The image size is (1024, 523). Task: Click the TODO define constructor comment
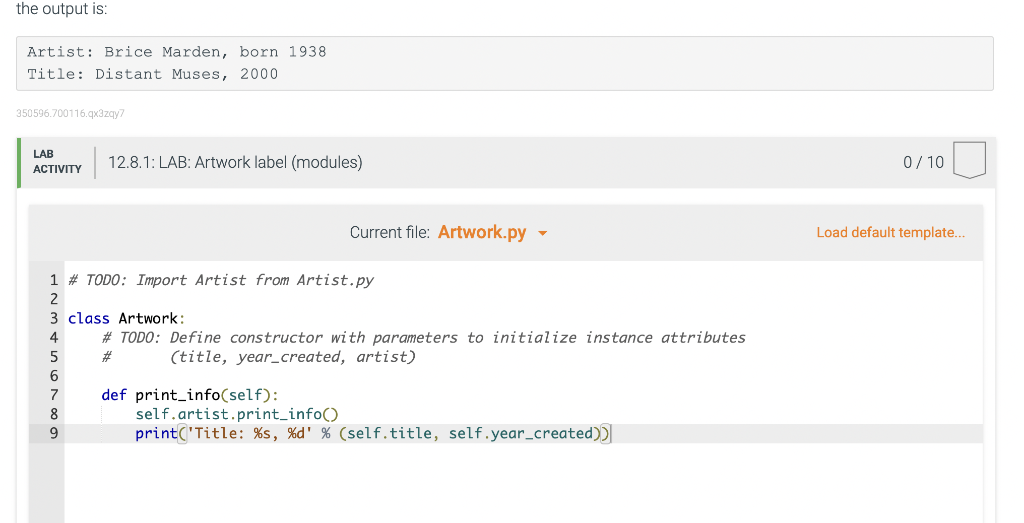423,338
